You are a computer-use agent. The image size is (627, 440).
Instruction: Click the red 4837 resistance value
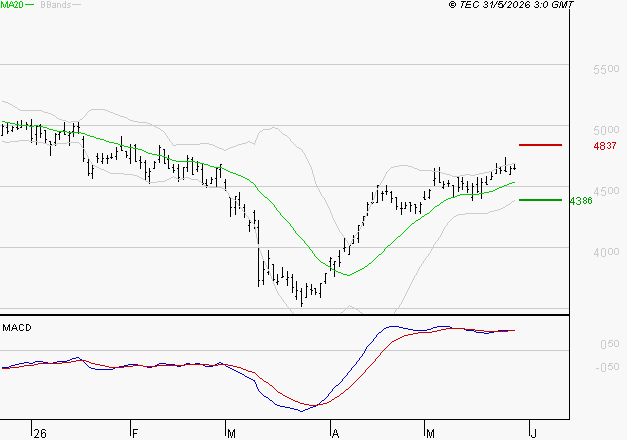click(x=605, y=146)
